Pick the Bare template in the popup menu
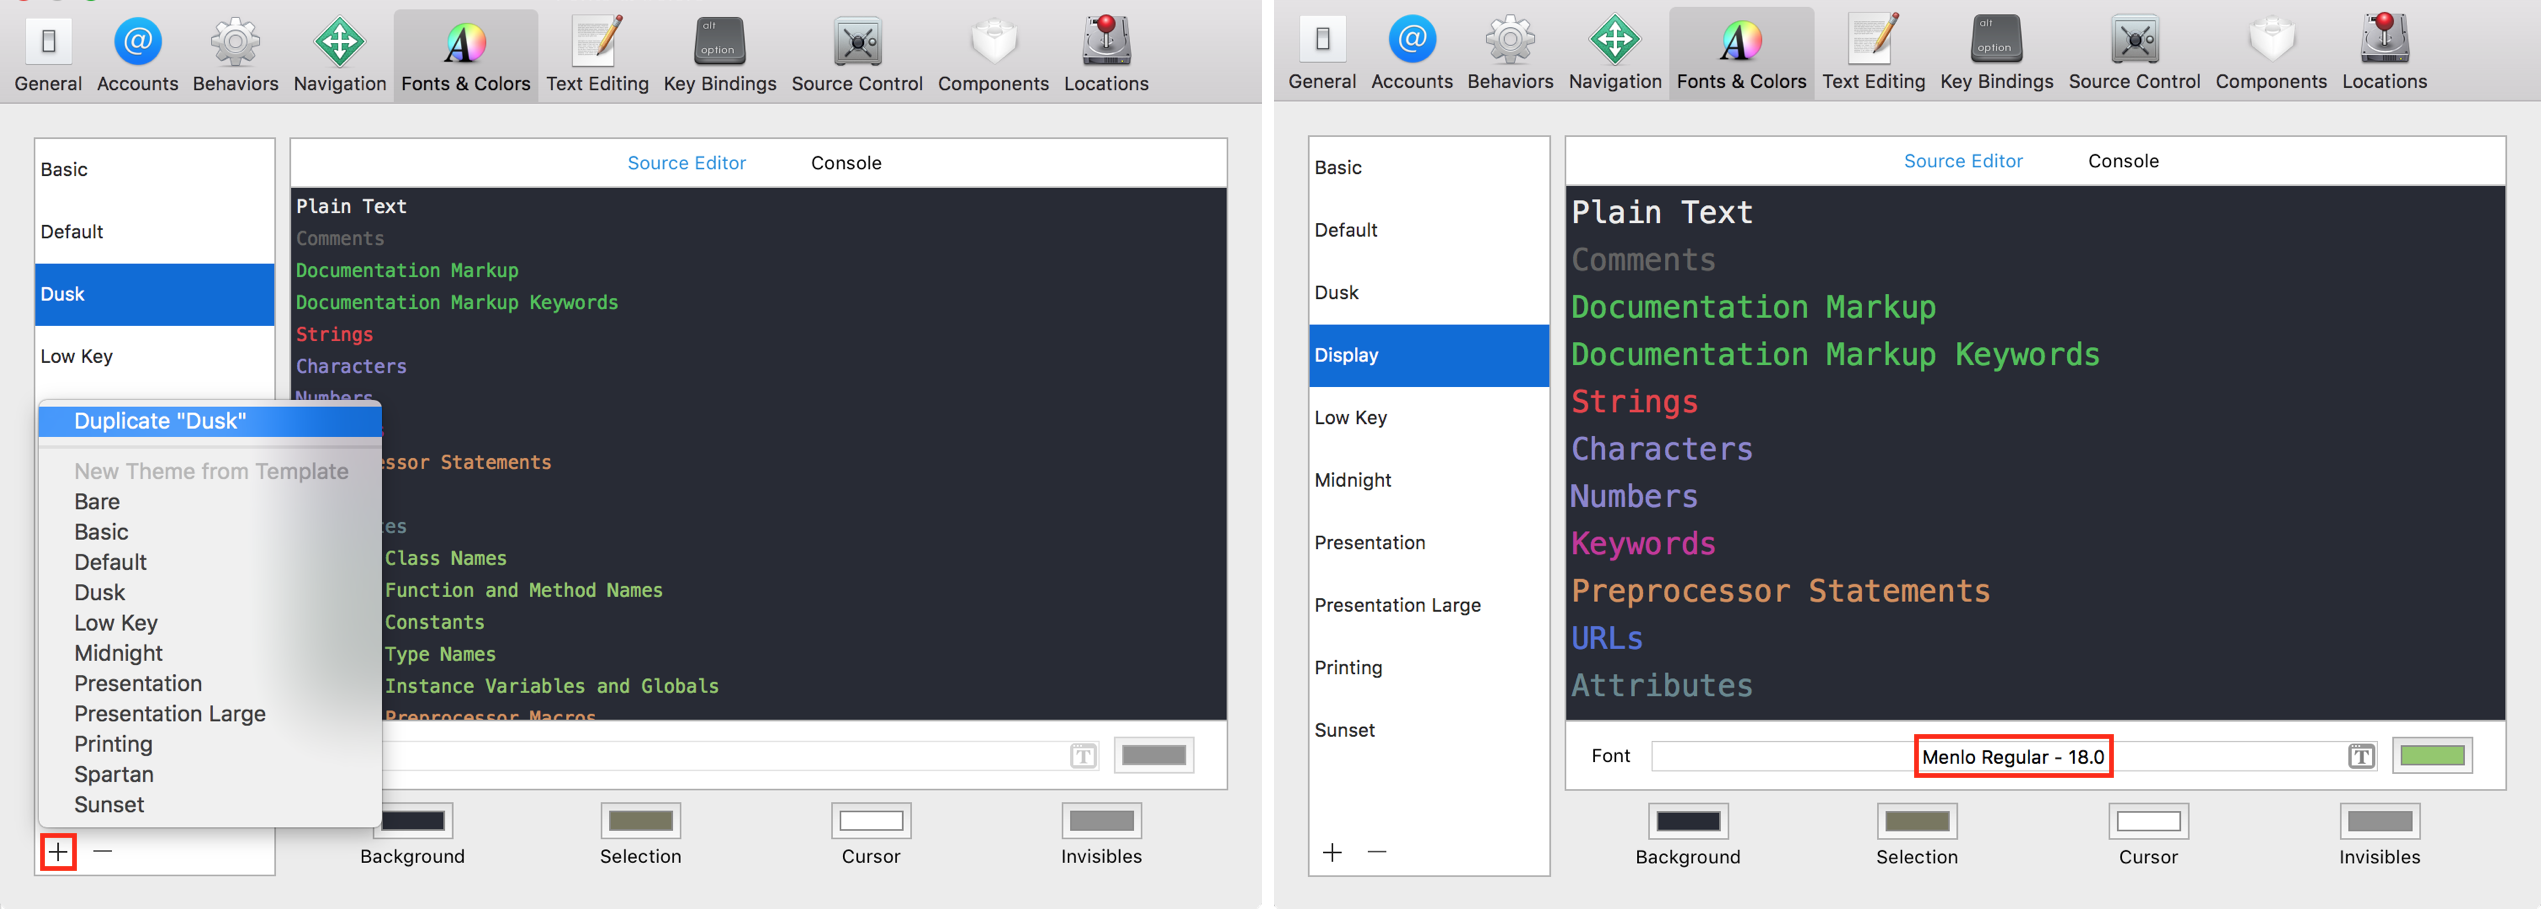 97,501
